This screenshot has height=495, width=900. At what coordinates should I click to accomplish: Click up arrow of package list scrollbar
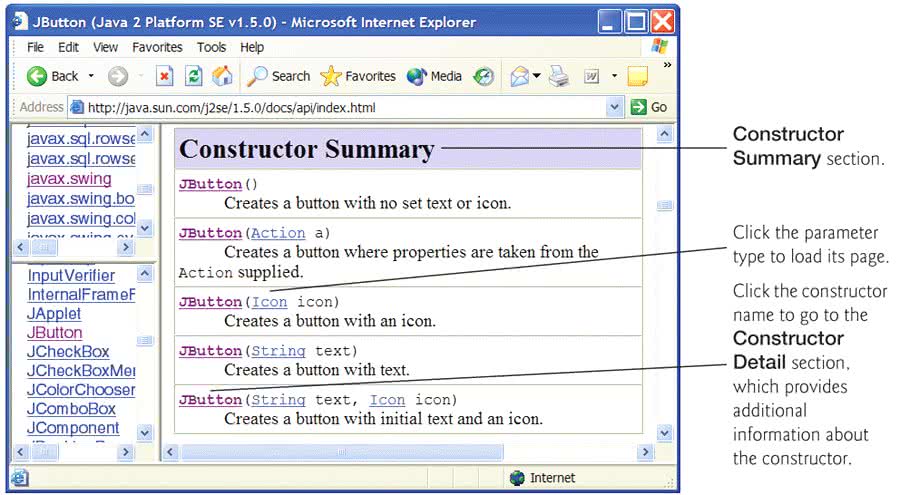145,134
